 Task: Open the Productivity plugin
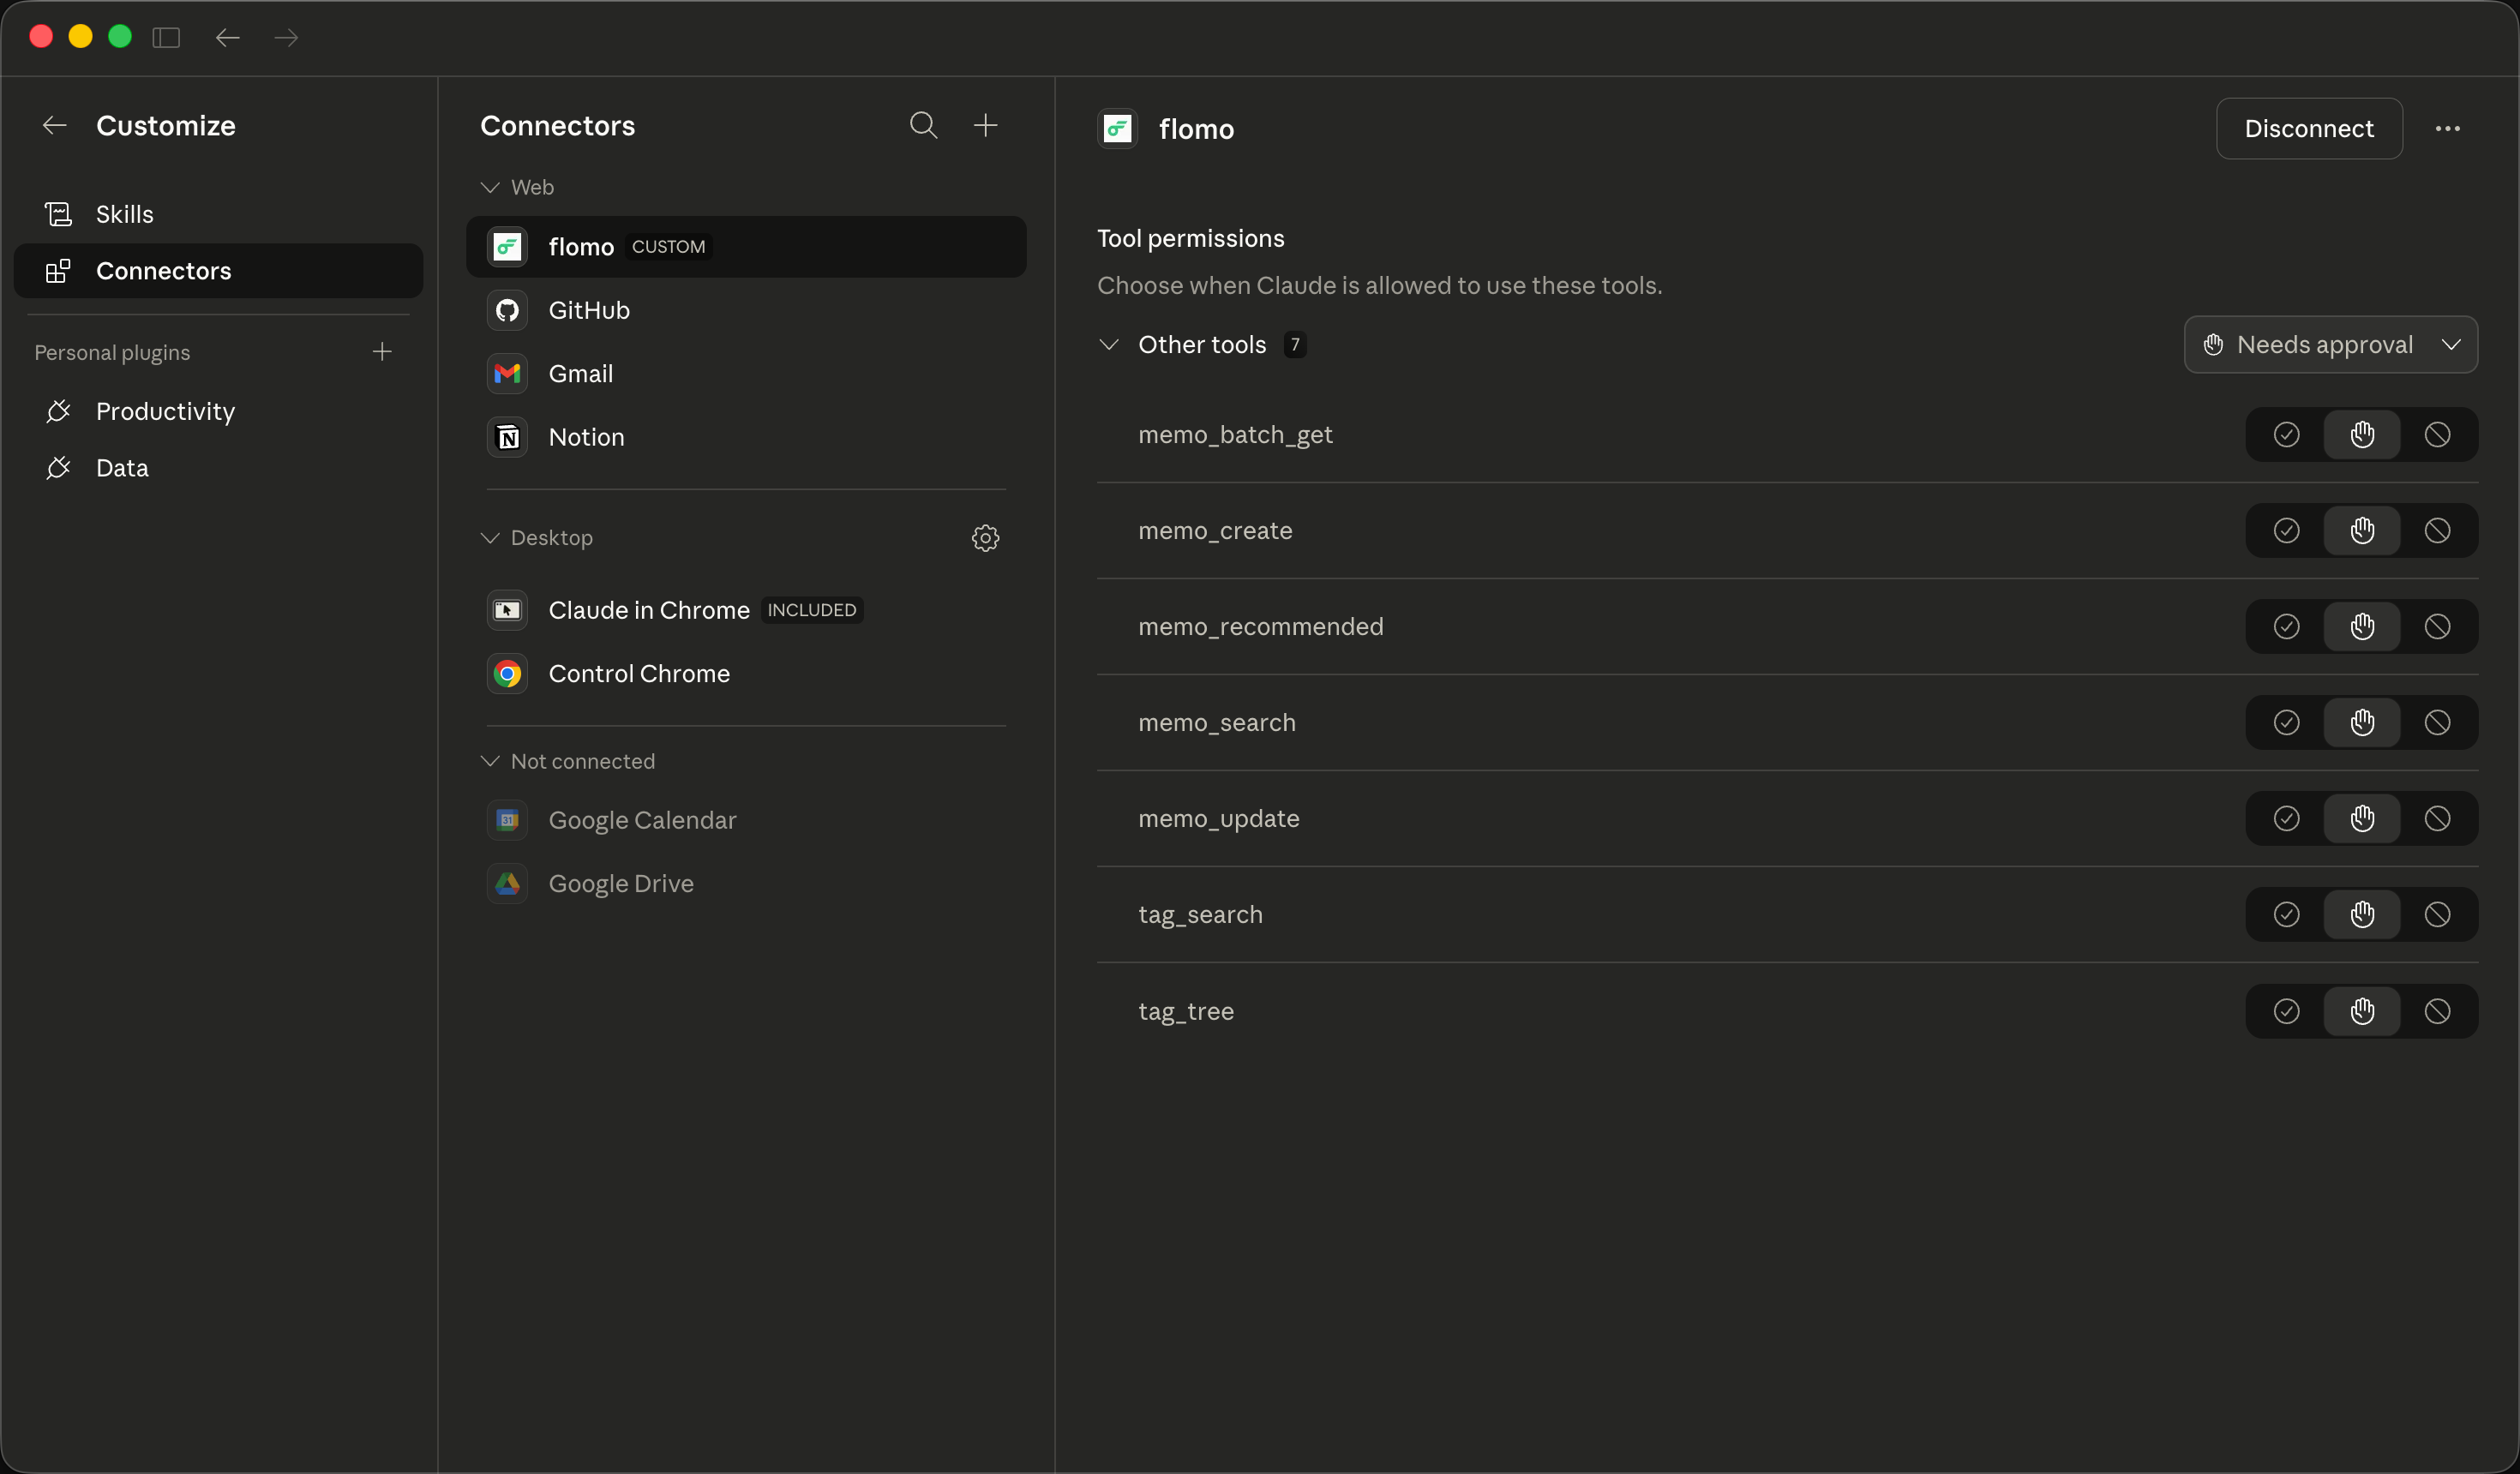tap(165, 411)
